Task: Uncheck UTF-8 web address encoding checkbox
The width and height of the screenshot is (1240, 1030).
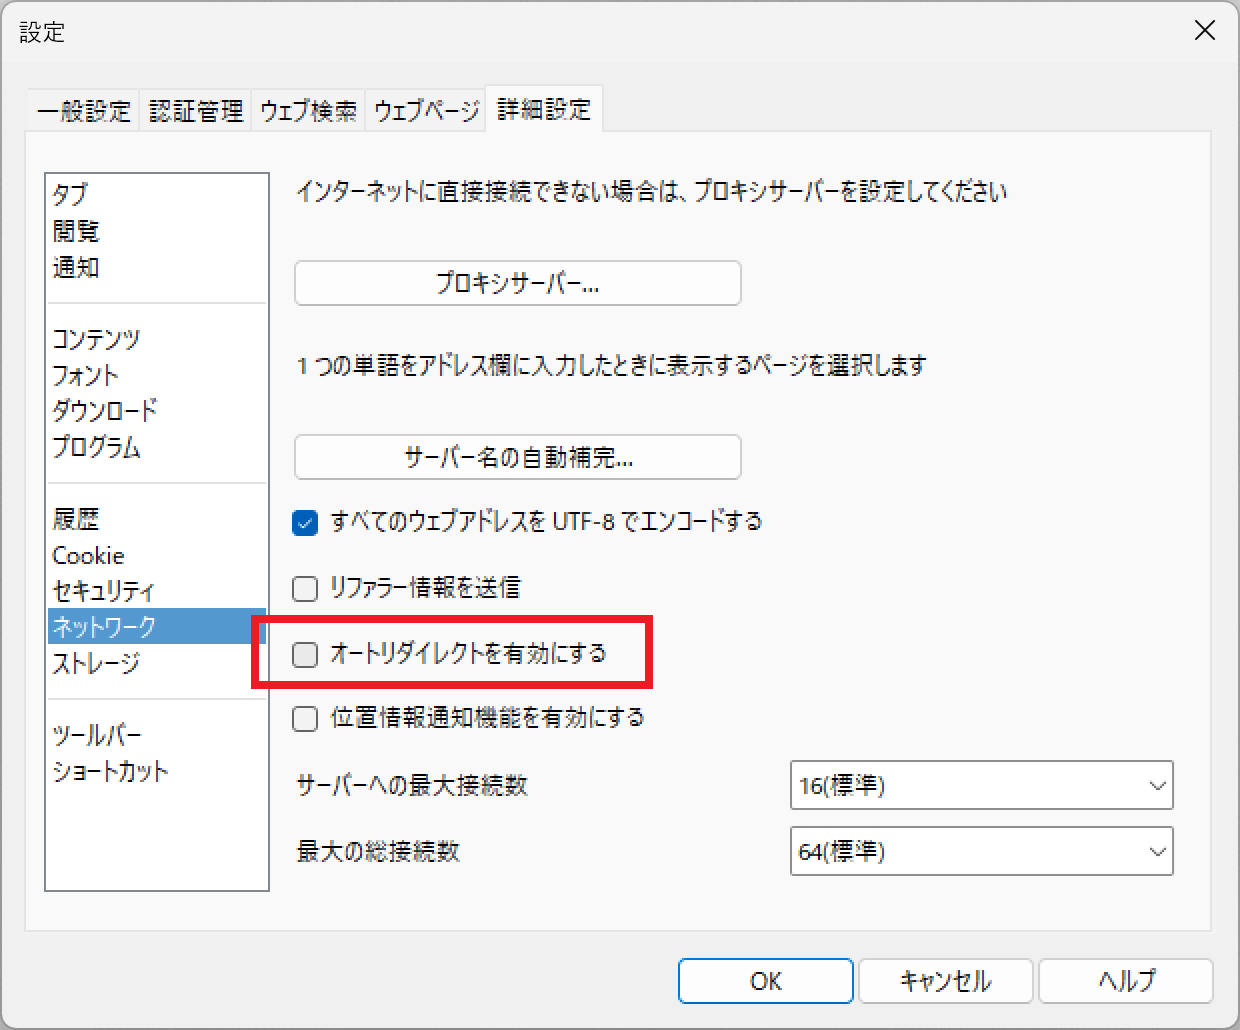Action: tap(305, 522)
